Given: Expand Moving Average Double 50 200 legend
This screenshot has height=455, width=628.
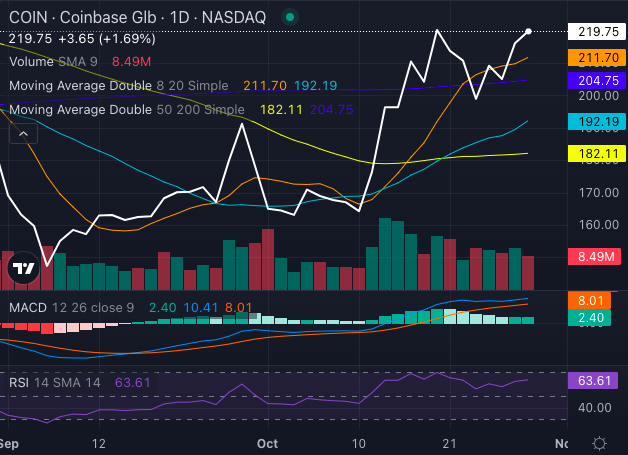Looking at the screenshot, I should (125, 109).
